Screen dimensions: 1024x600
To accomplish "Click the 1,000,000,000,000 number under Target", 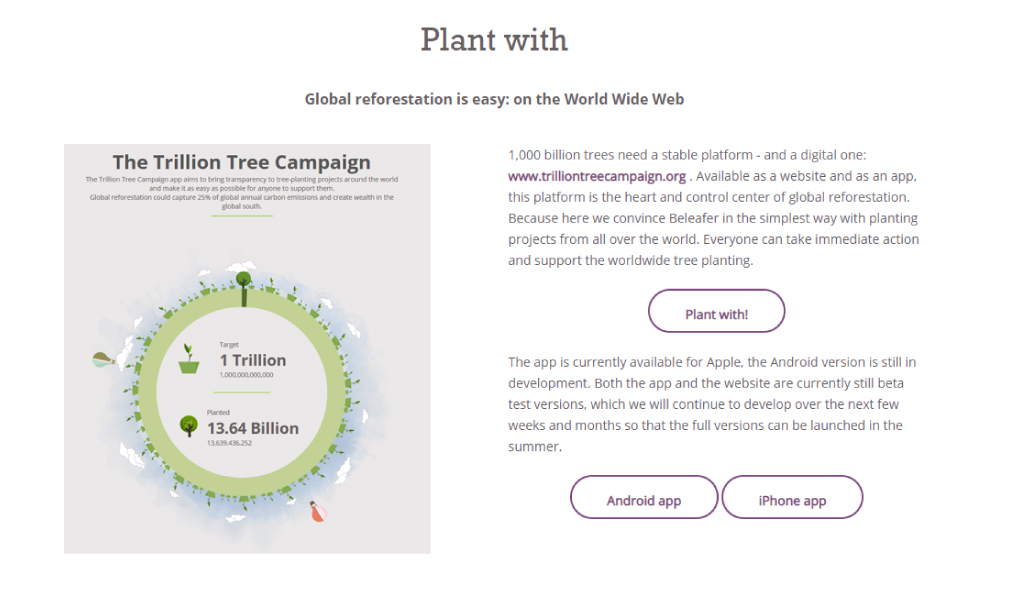I will (x=246, y=375).
